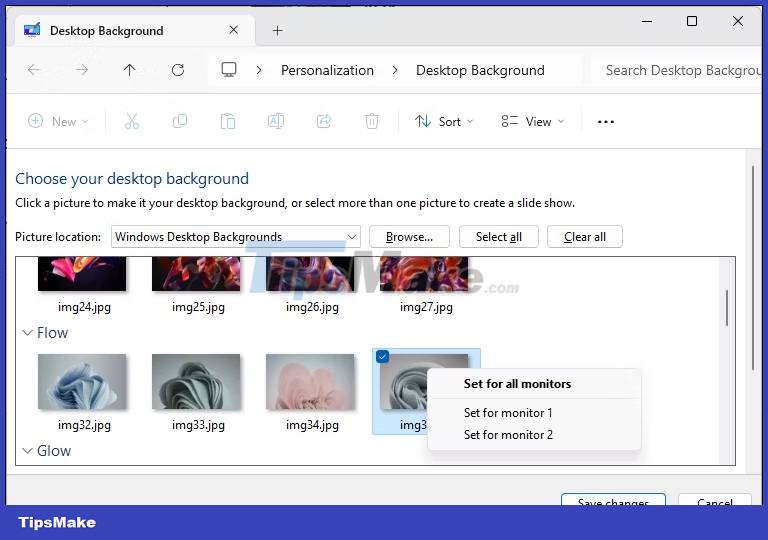This screenshot has width=768, height=540.
Task: Click Personalization in the breadcrumb
Action: pos(327,71)
